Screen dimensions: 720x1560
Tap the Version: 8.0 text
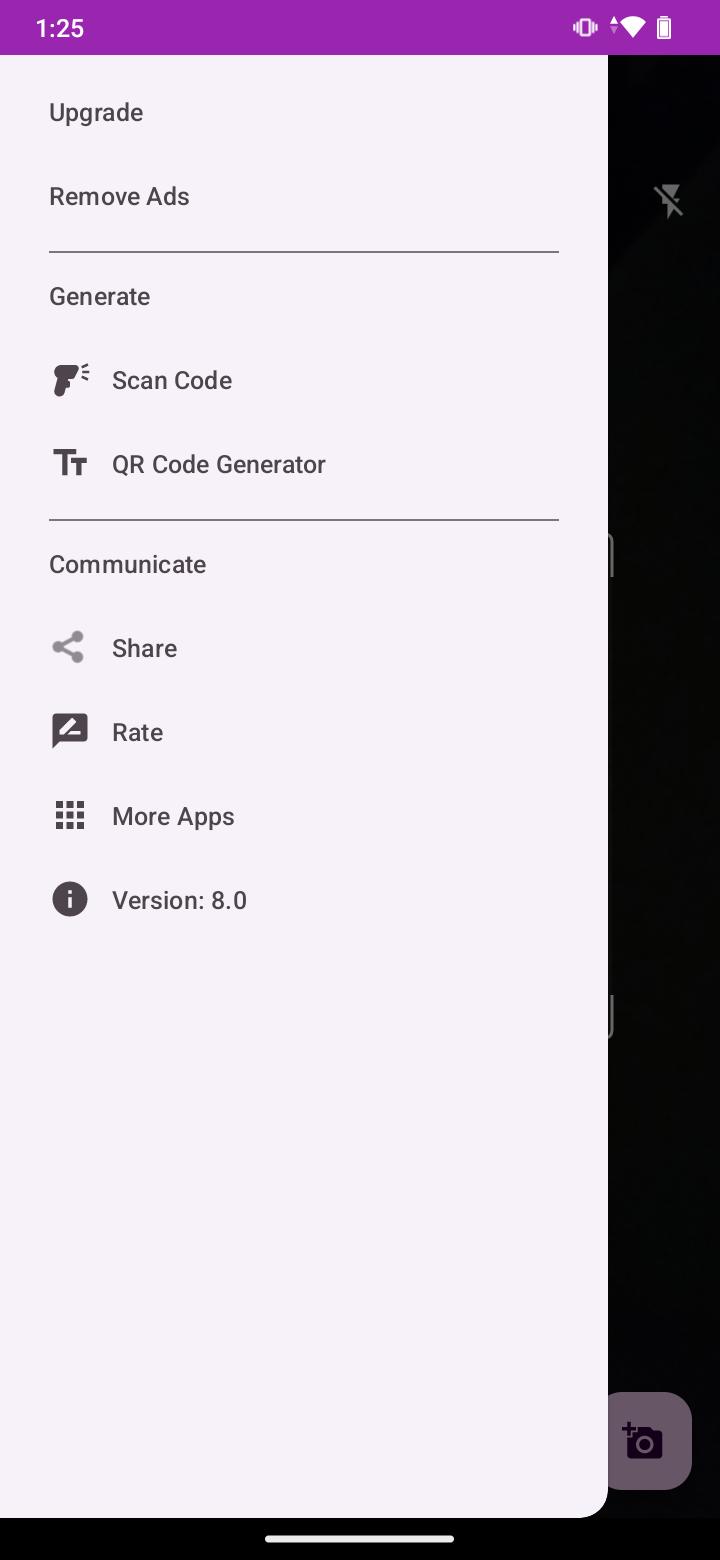[179, 900]
